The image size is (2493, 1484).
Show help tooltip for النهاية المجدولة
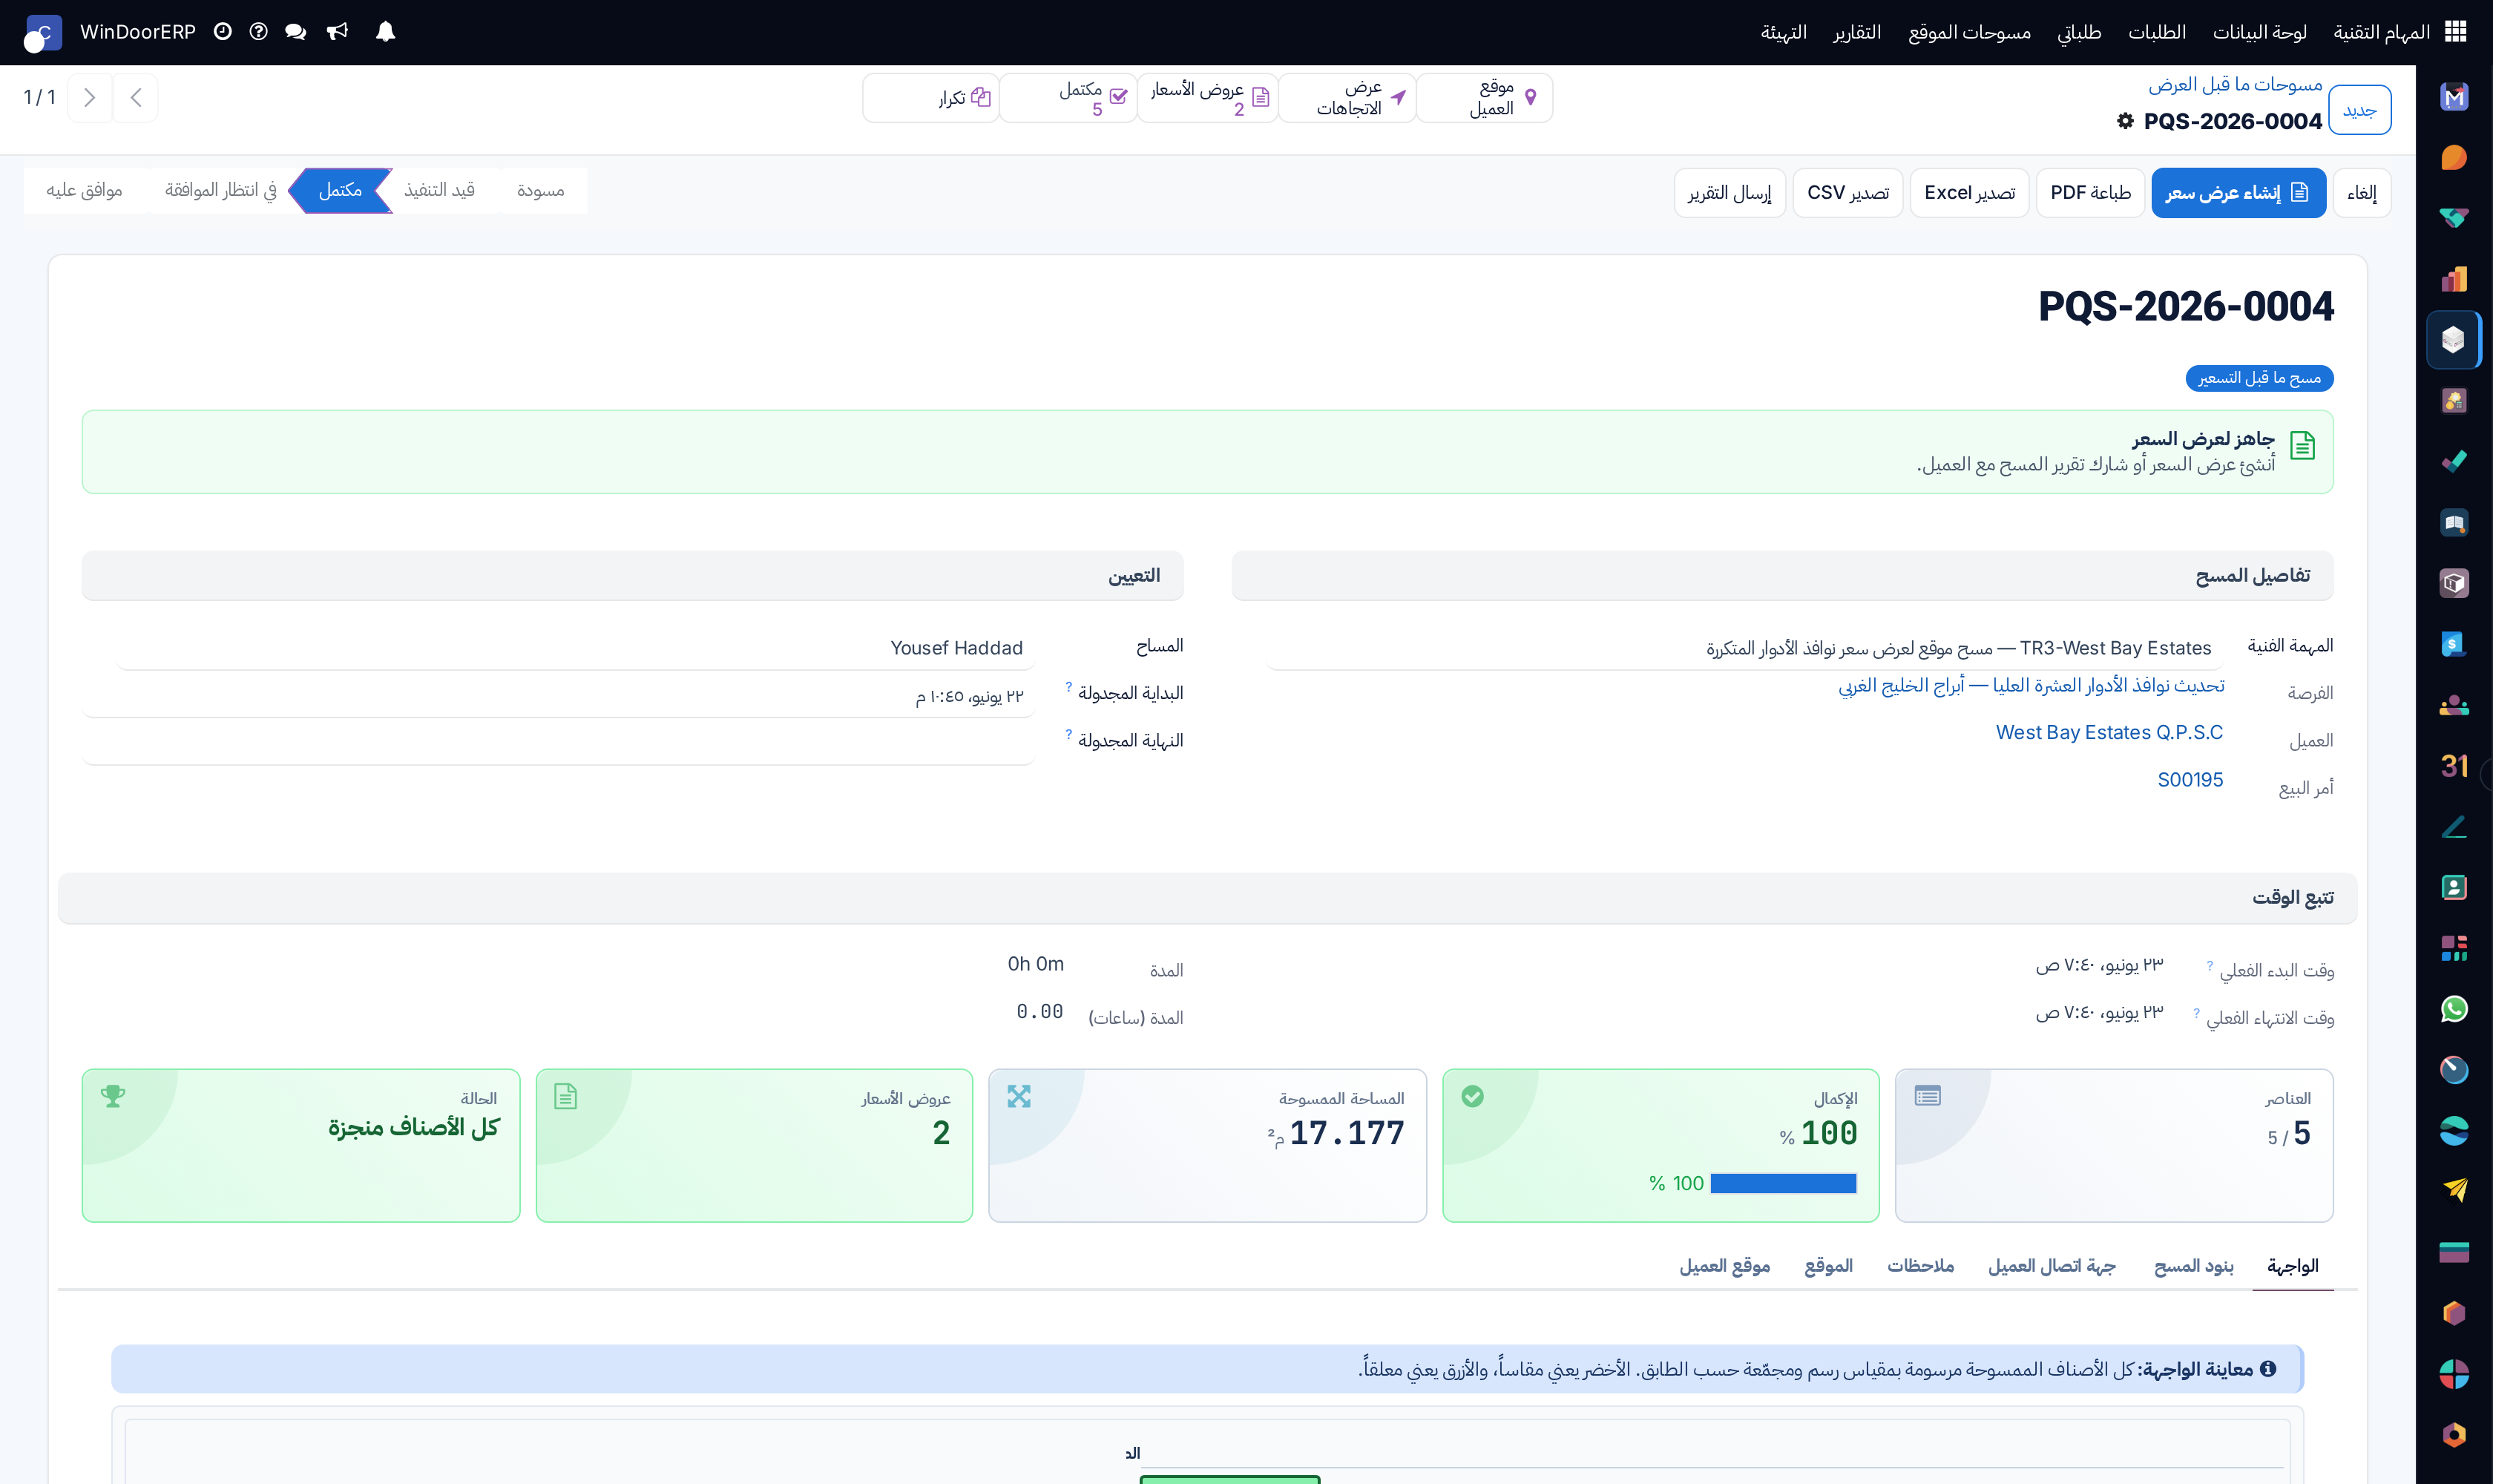pos(1068,735)
